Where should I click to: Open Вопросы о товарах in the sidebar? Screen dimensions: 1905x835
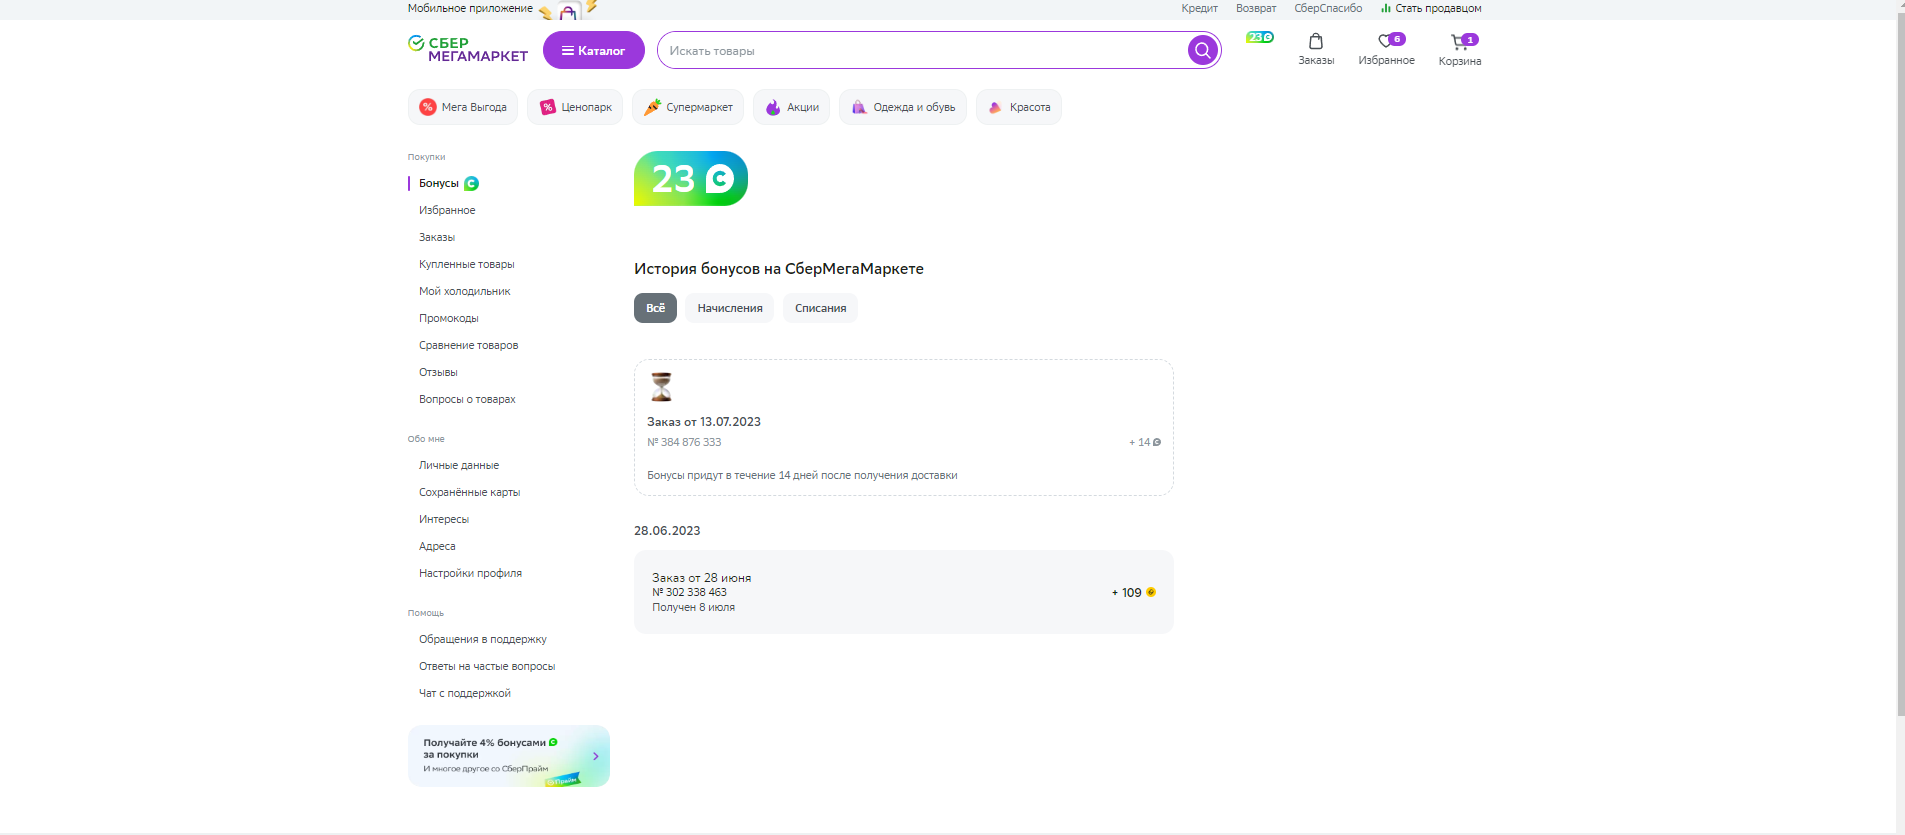pos(467,400)
